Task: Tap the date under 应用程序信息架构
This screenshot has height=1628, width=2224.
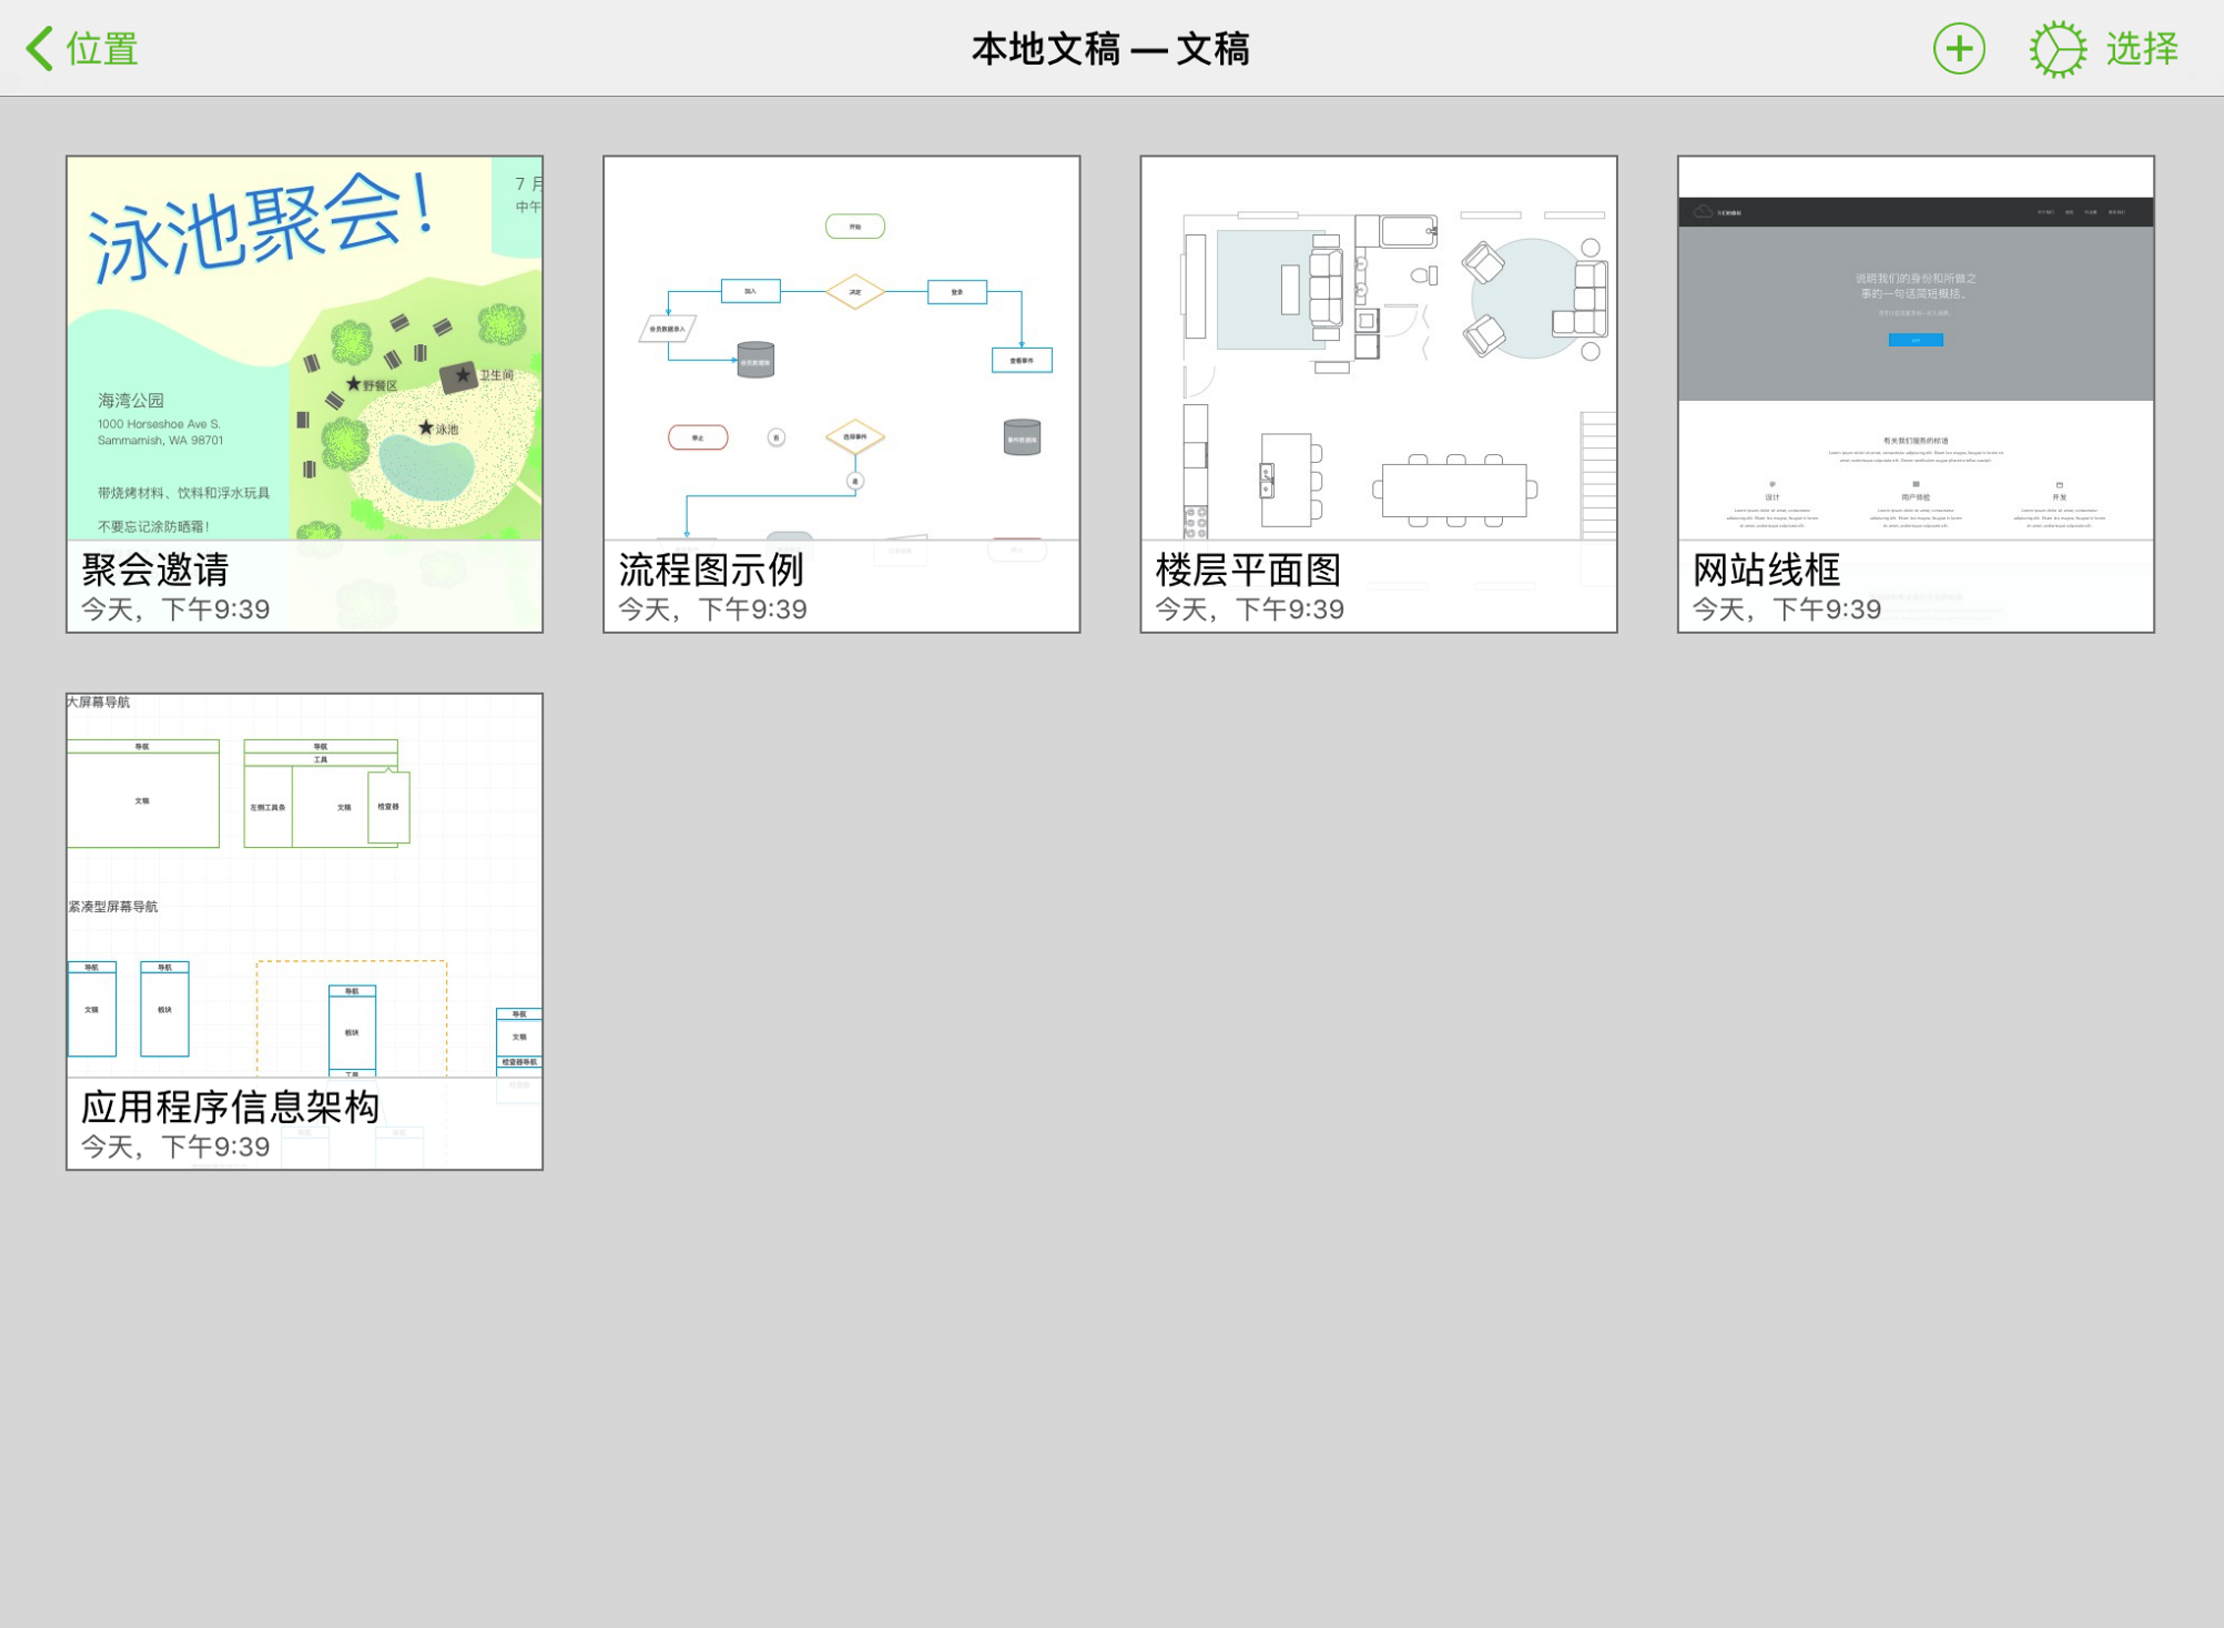Action: pyautogui.click(x=175, y=1146)
